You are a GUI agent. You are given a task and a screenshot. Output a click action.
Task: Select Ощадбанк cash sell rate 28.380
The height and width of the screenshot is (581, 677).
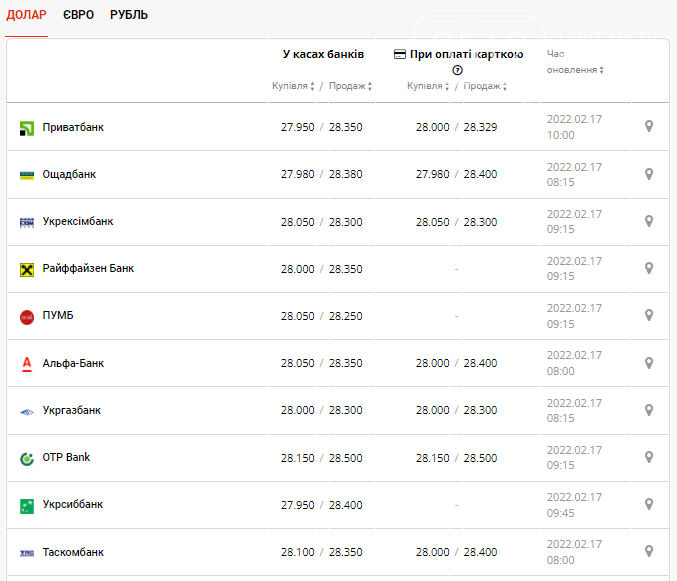345,174
